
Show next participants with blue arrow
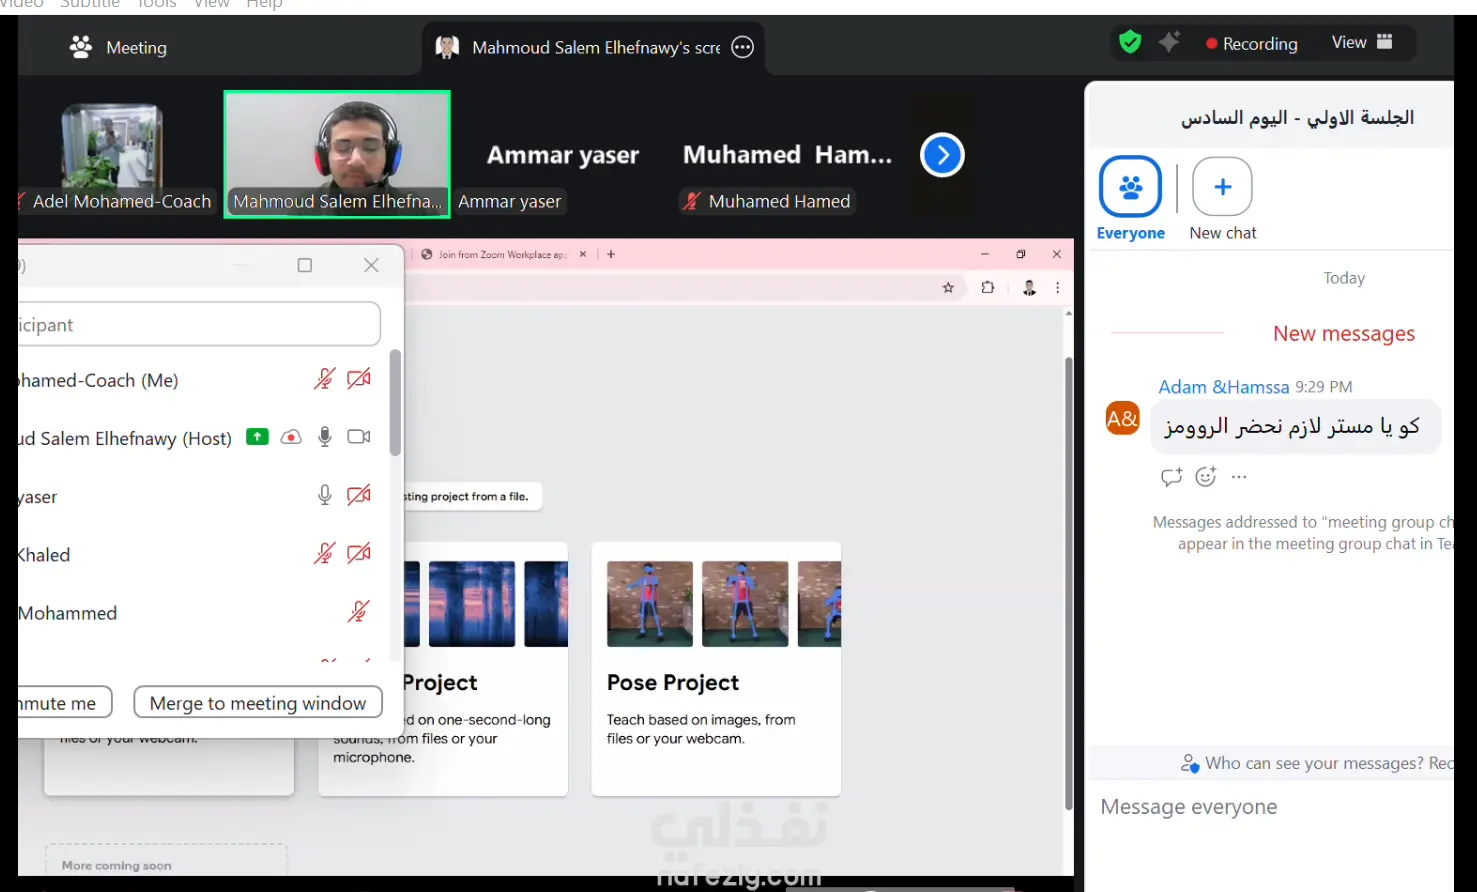point(942,155)
